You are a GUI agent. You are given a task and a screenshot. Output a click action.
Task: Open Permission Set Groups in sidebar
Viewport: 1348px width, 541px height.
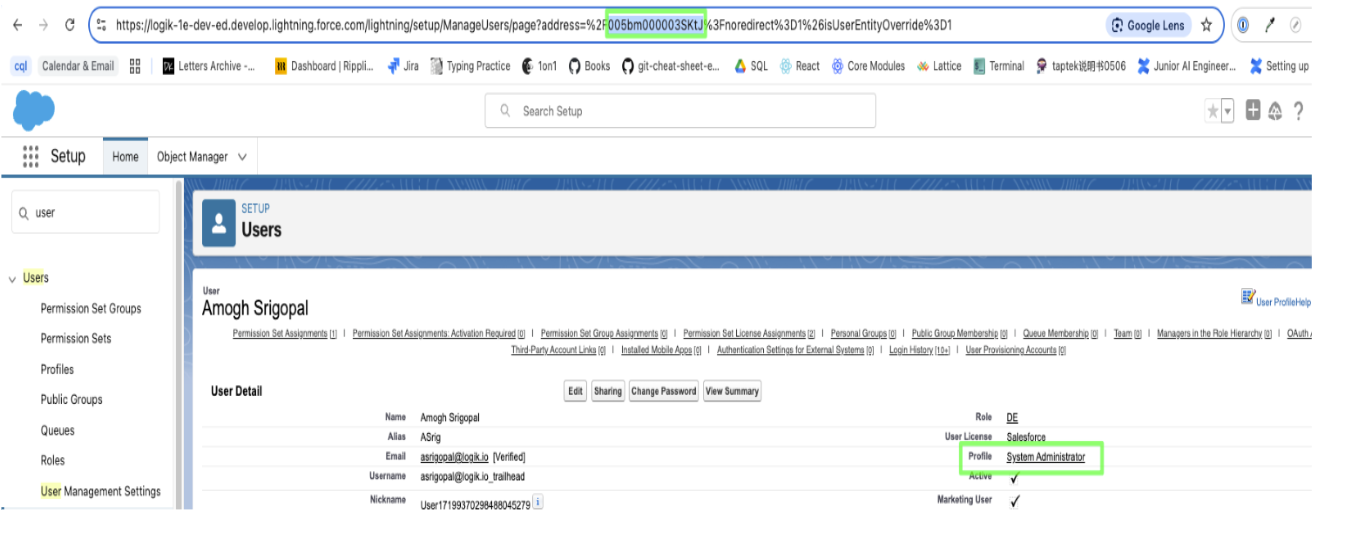tap(91, 308)
